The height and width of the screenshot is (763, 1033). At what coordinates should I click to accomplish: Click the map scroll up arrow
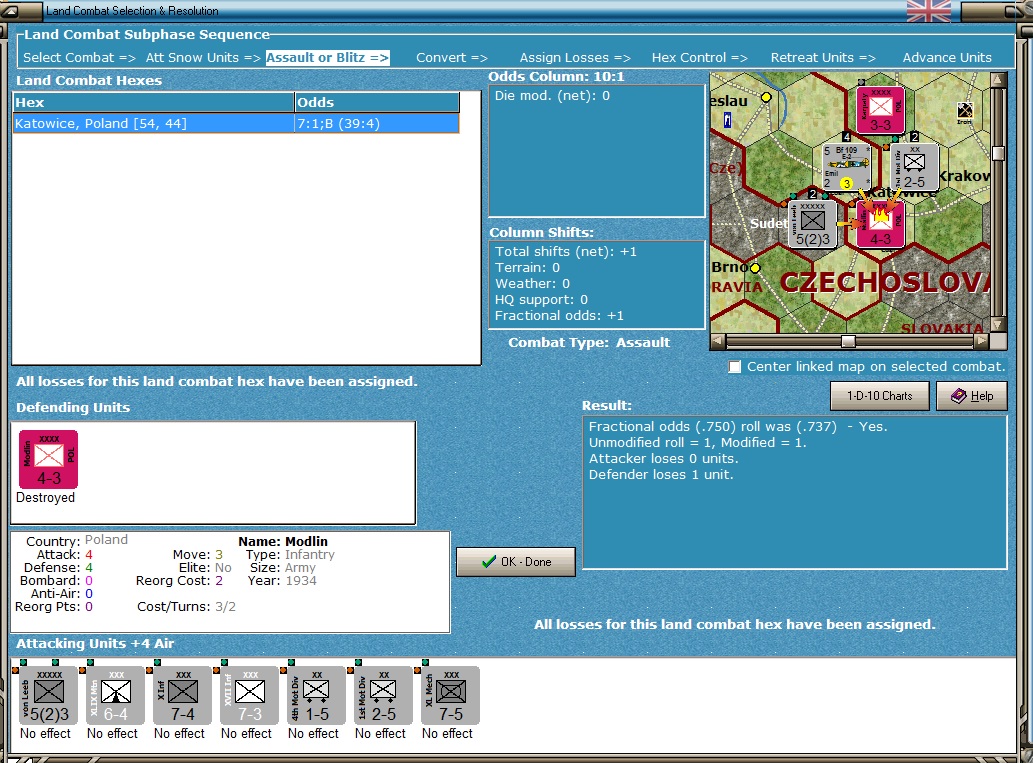click(998, 80)
